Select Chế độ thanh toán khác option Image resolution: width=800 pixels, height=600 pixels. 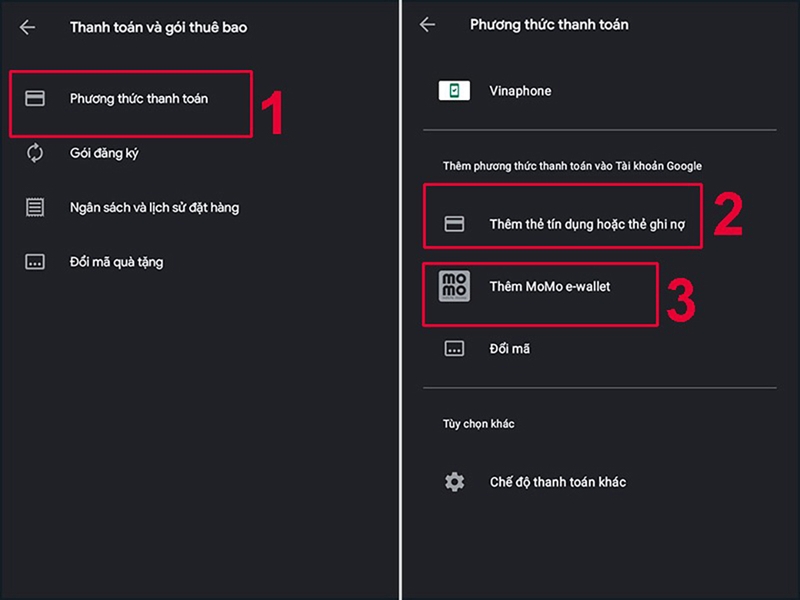tap(560, 481)
